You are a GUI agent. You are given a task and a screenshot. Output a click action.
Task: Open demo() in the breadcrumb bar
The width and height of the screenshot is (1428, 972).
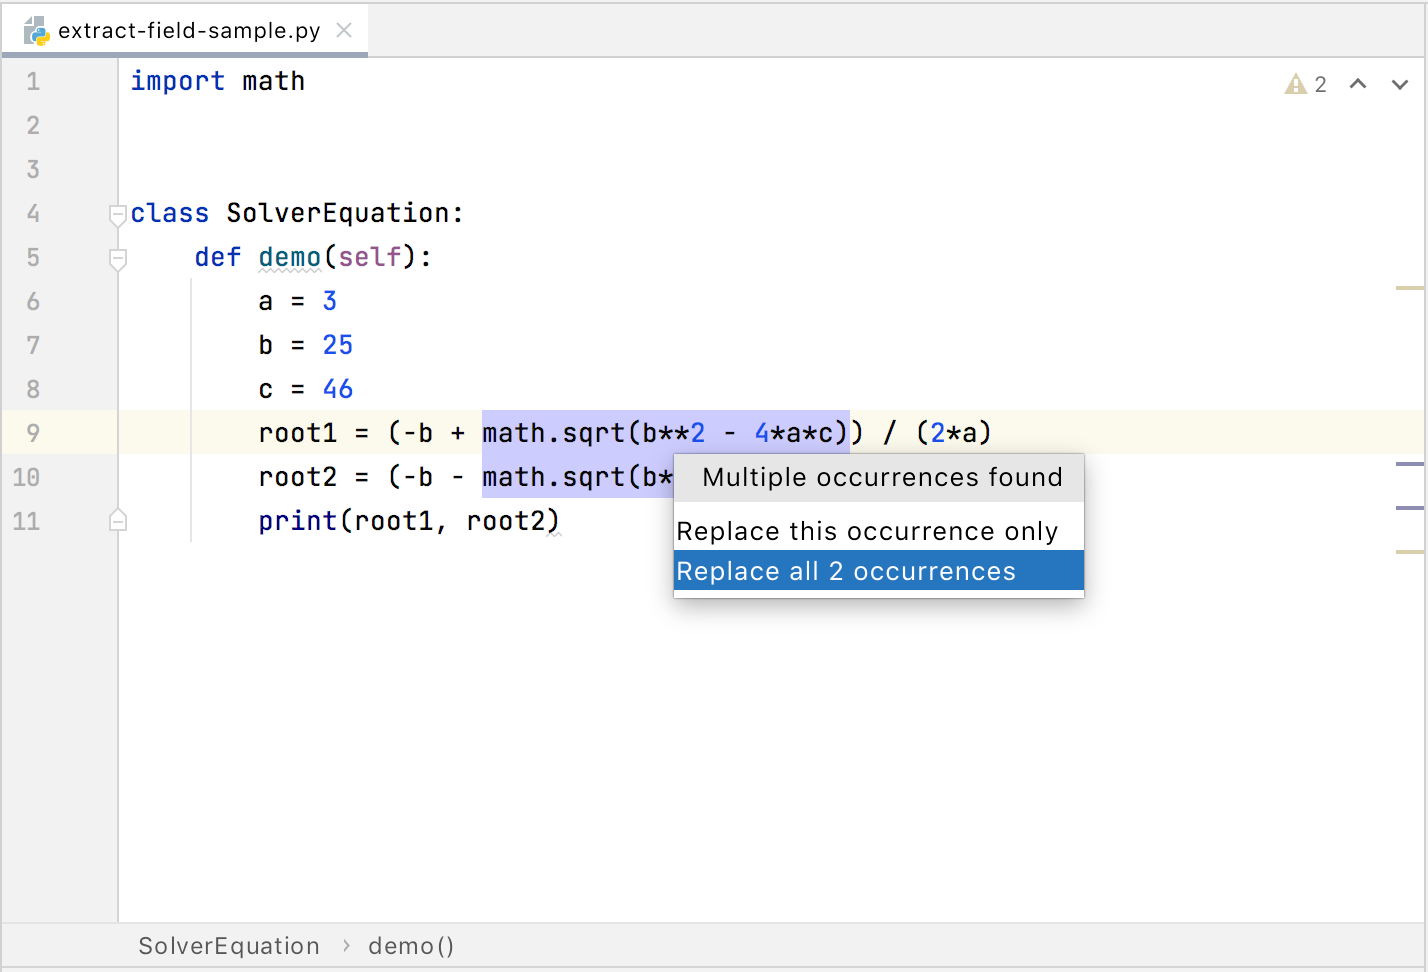[x=411, y=945]
